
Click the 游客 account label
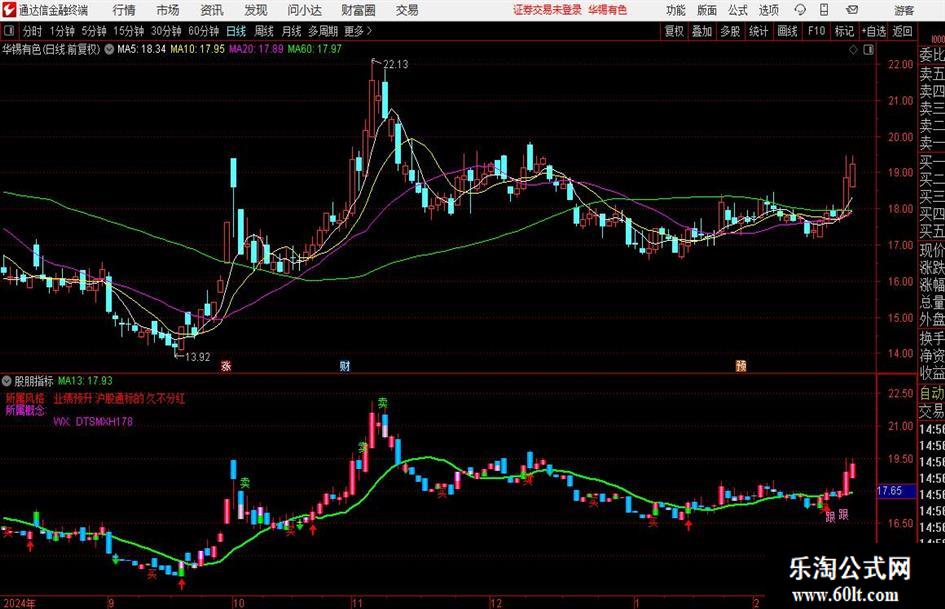pos(903,10)
